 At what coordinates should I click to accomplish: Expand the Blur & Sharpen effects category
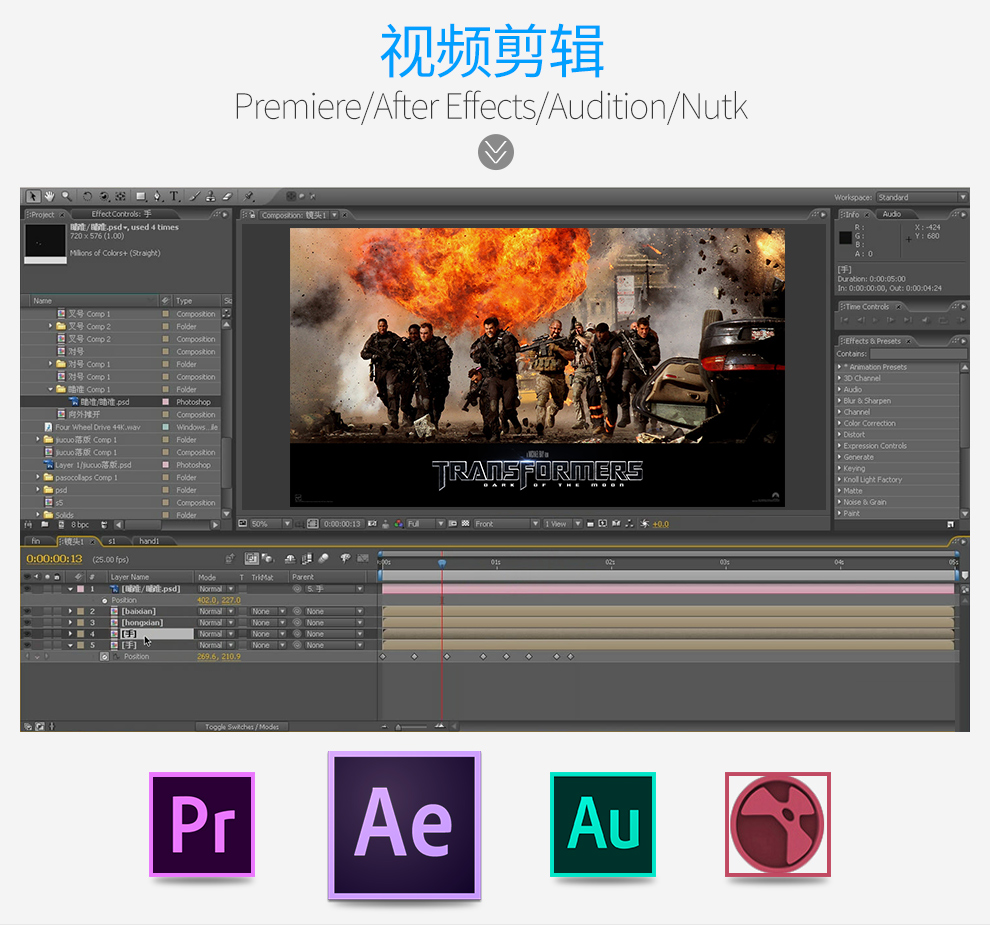pyautogui.click(x=840, y=401)
